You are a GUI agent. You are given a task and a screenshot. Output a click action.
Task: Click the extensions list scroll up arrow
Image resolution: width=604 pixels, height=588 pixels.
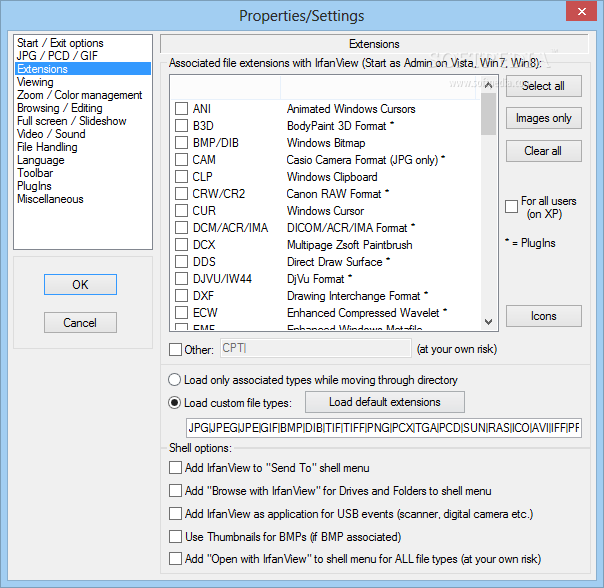coord(488,85)
